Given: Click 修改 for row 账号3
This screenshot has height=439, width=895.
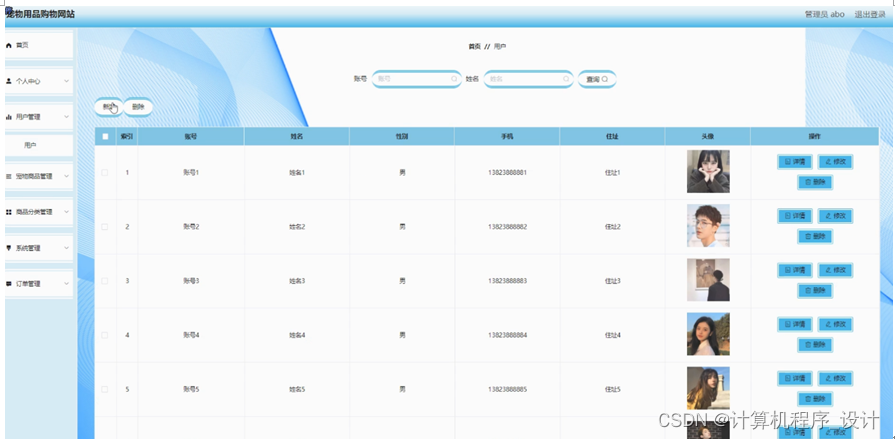Looking at the screenshot, I should pyautogui.click(x=836, y=270).
